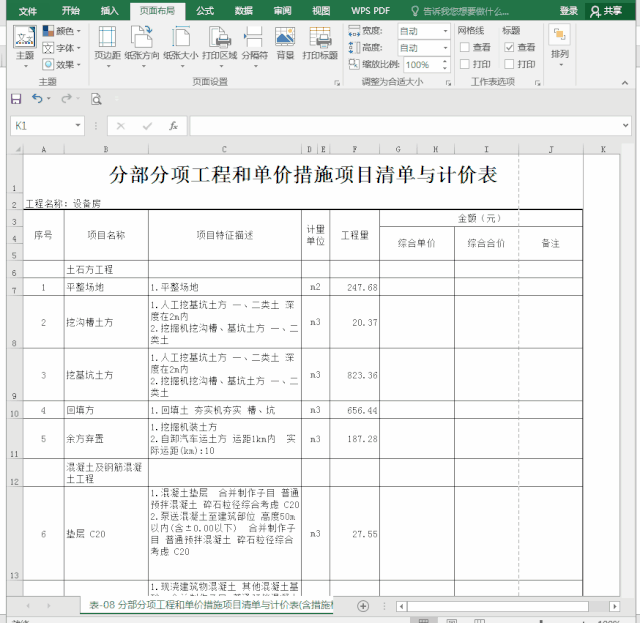Switch to the Review (审阅) tab
The width and height of the screenshot is (640, 623).
click(282, 11)
